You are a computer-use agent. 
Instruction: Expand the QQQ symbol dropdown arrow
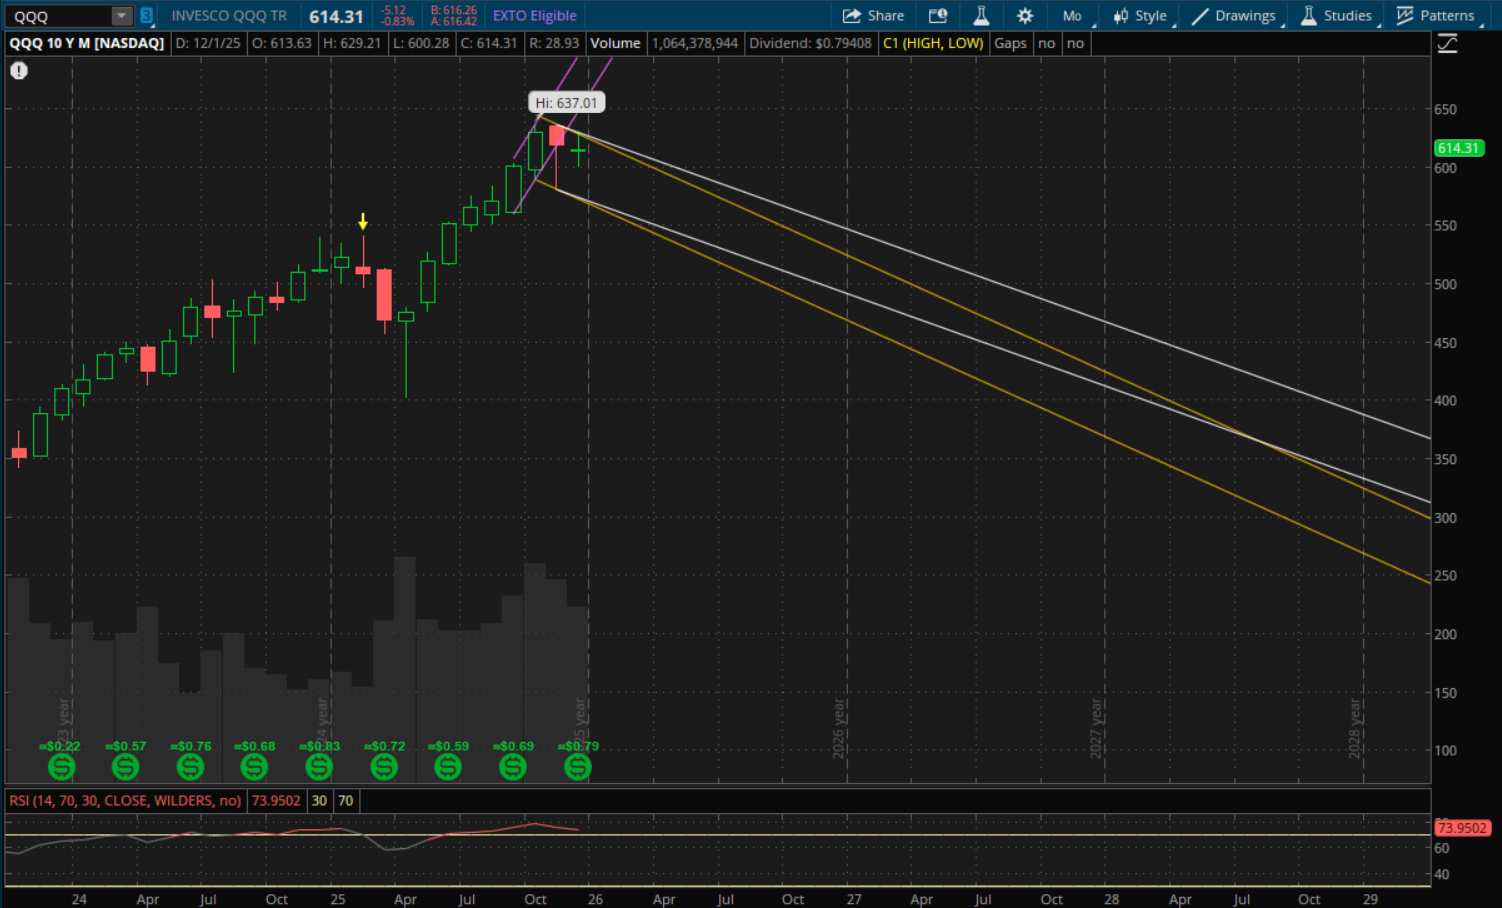(x=121, y=16)
